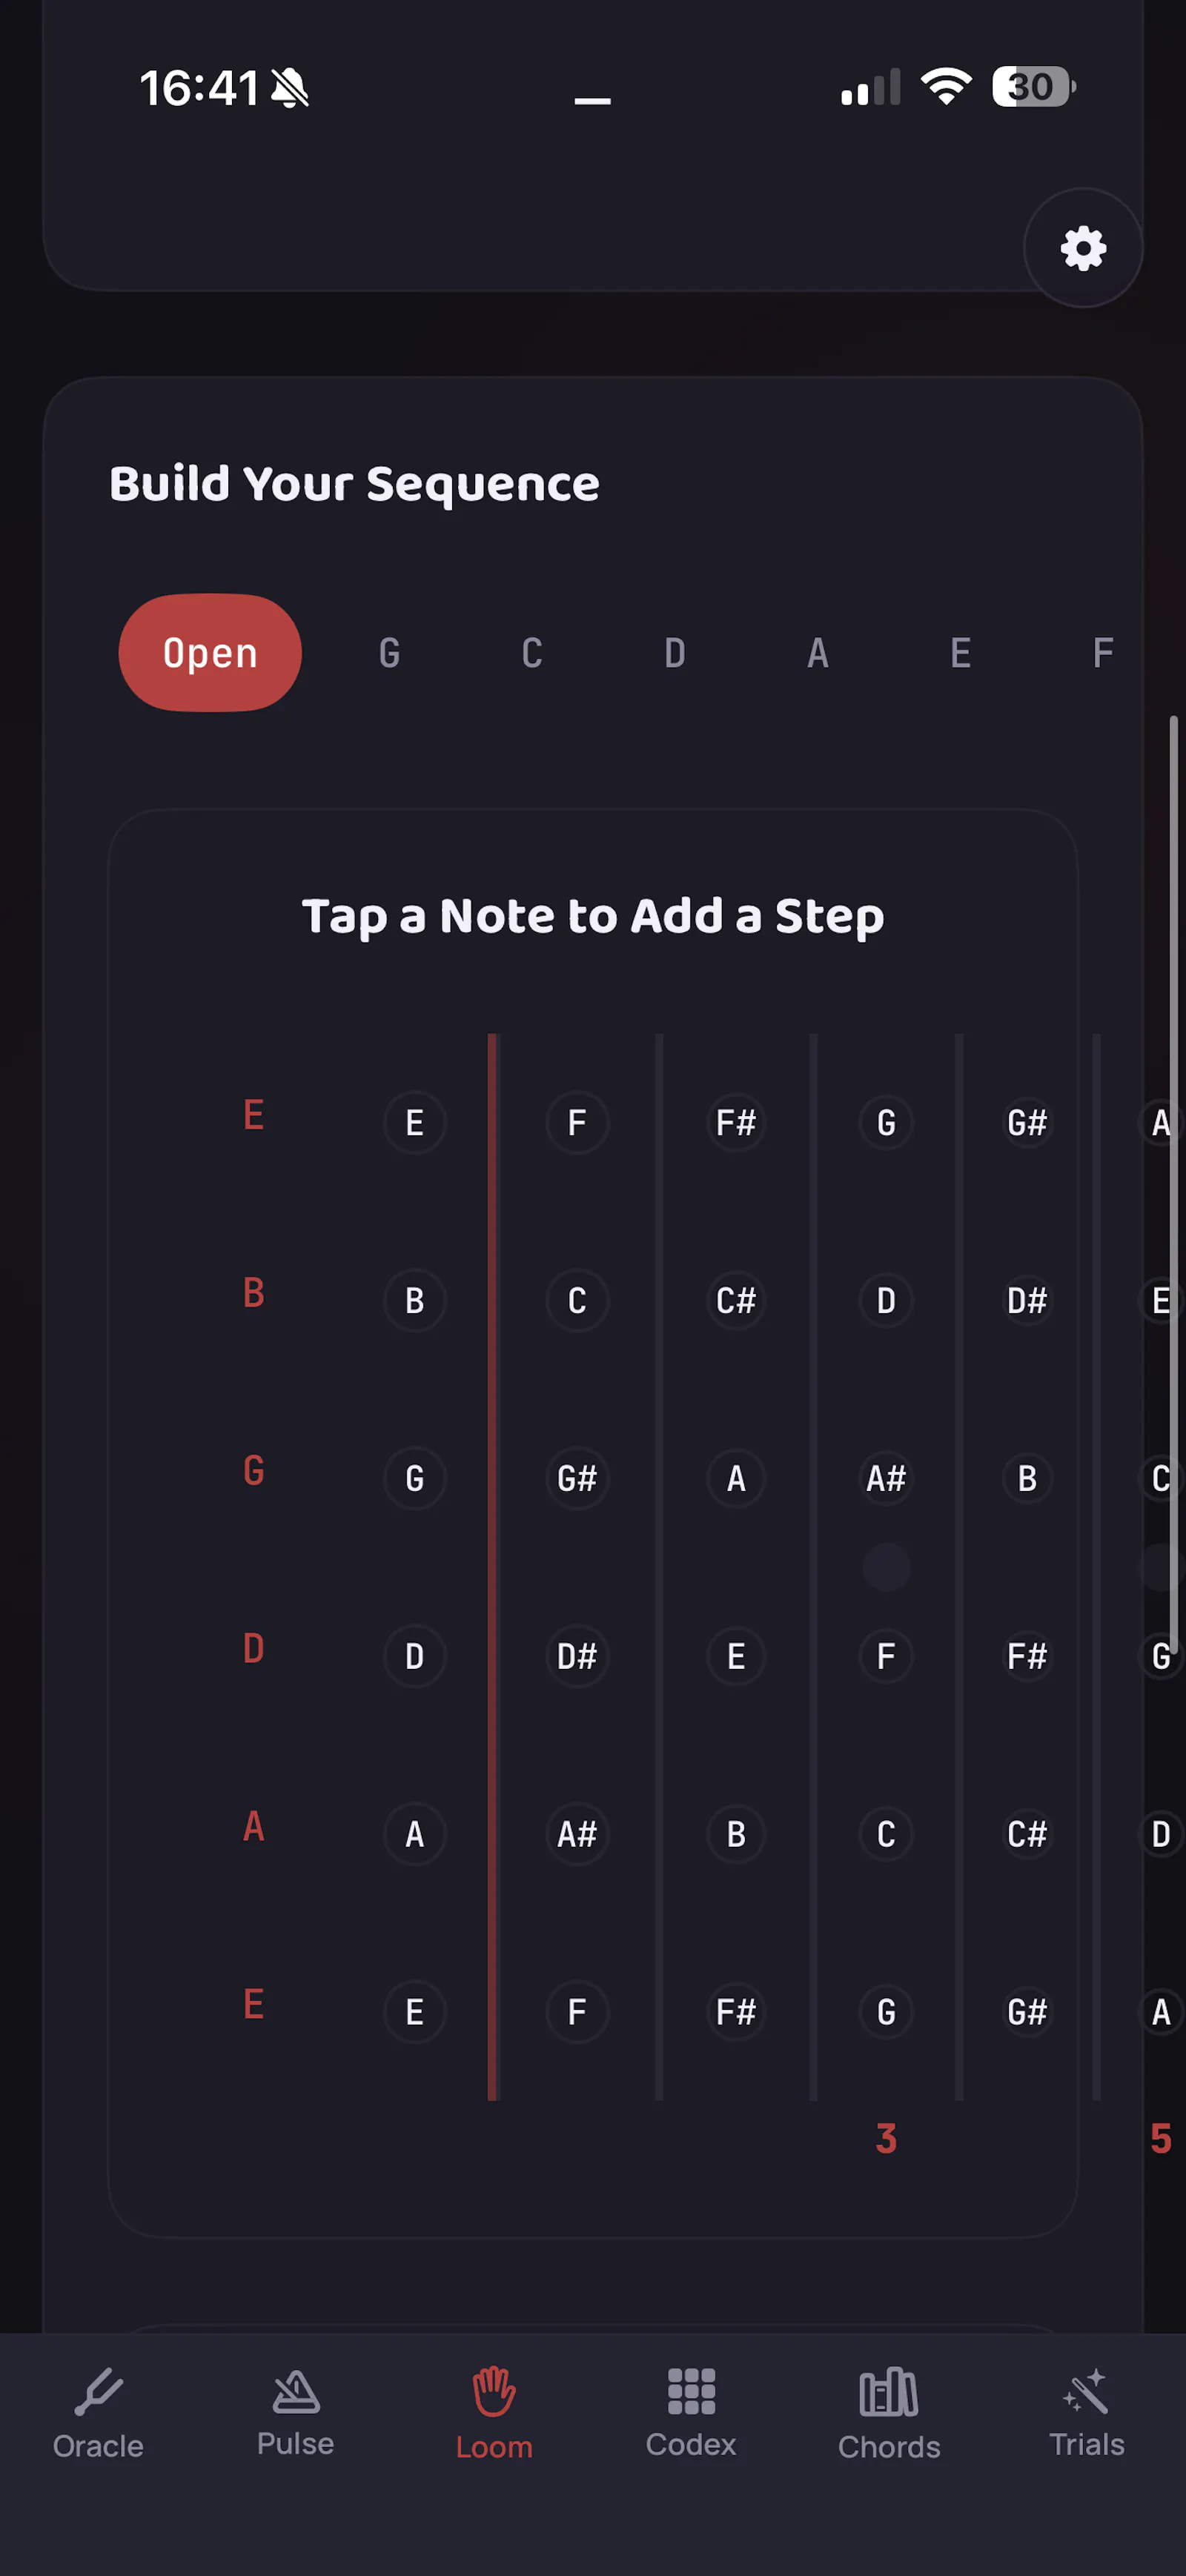Screen dimensions: 1186x2576
Task: Choose the C key filter option
Action: [532, 653]
